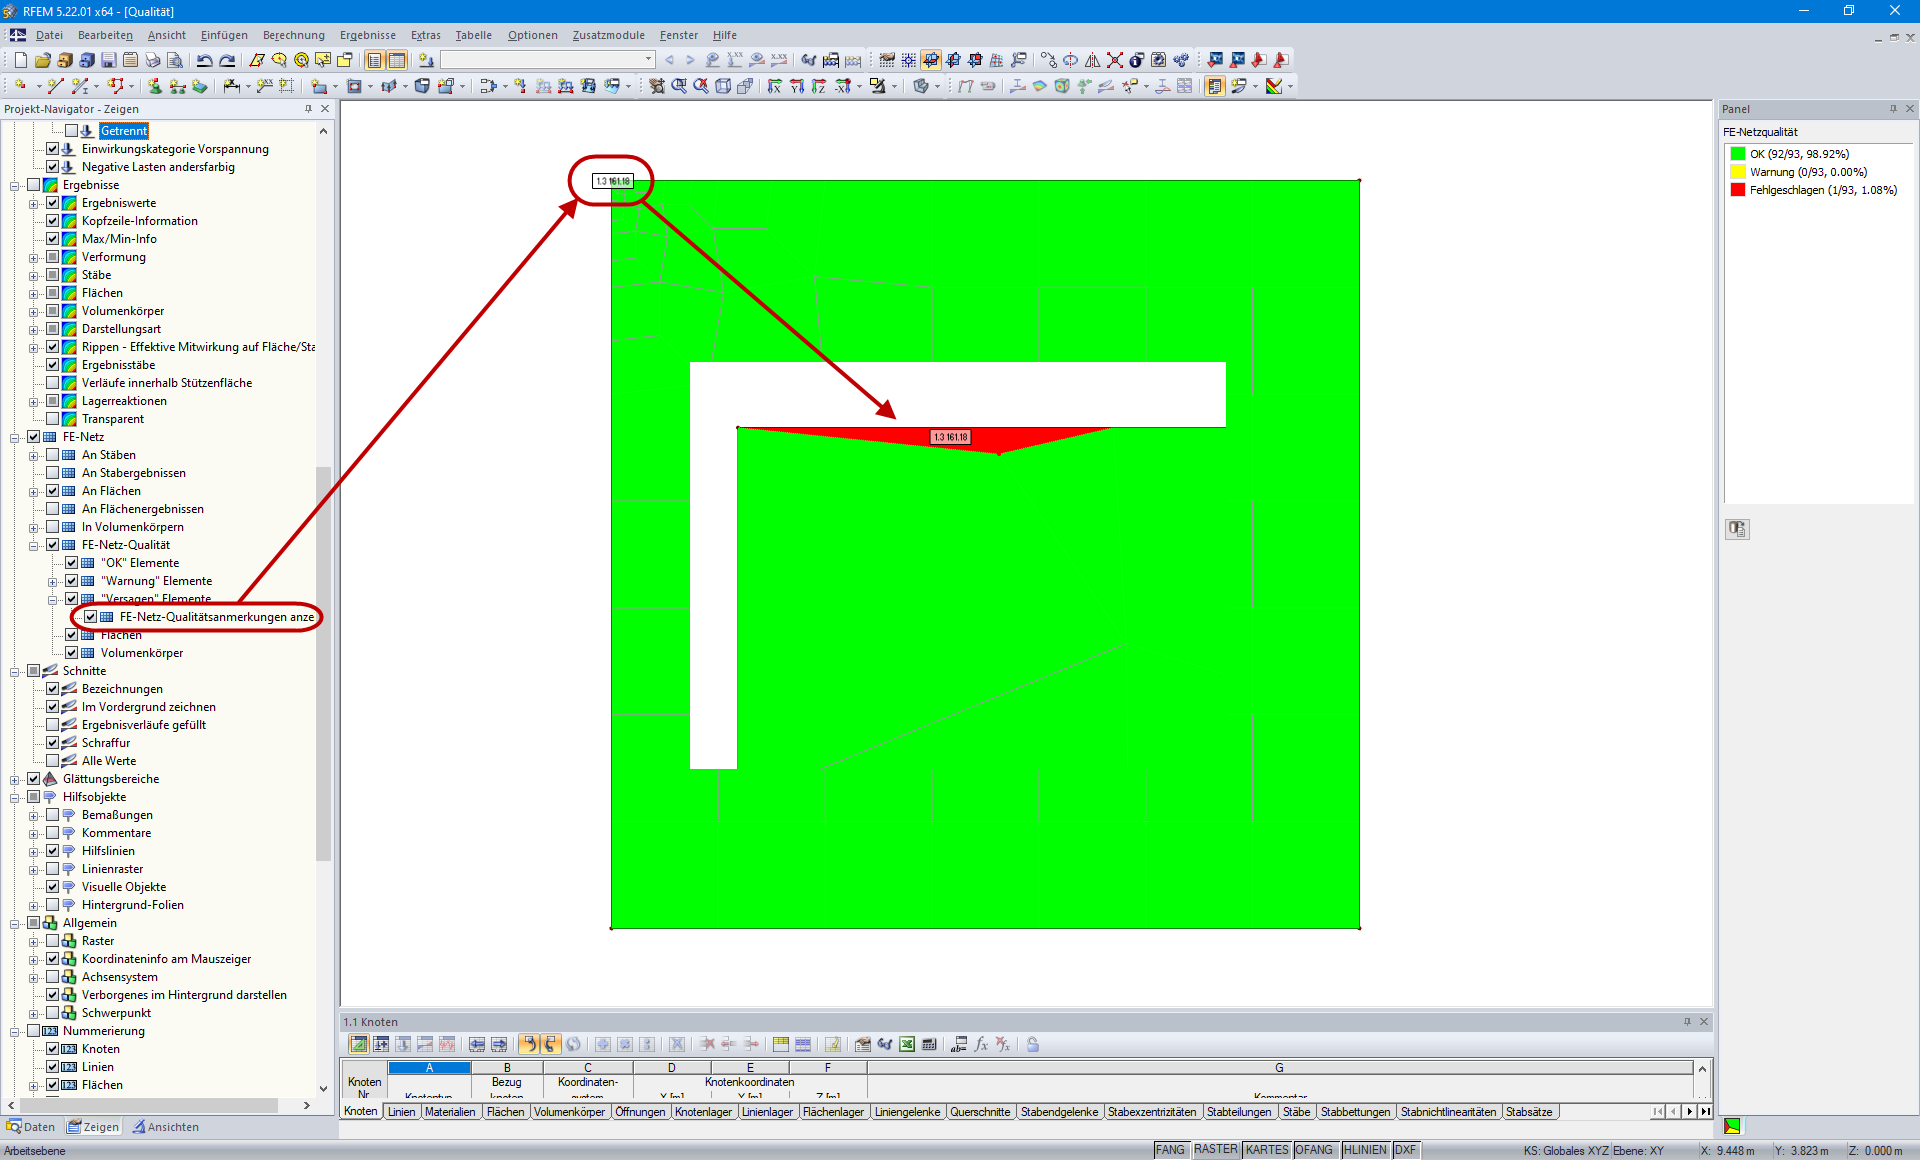Select the View in X direction icon

point(776,86)
